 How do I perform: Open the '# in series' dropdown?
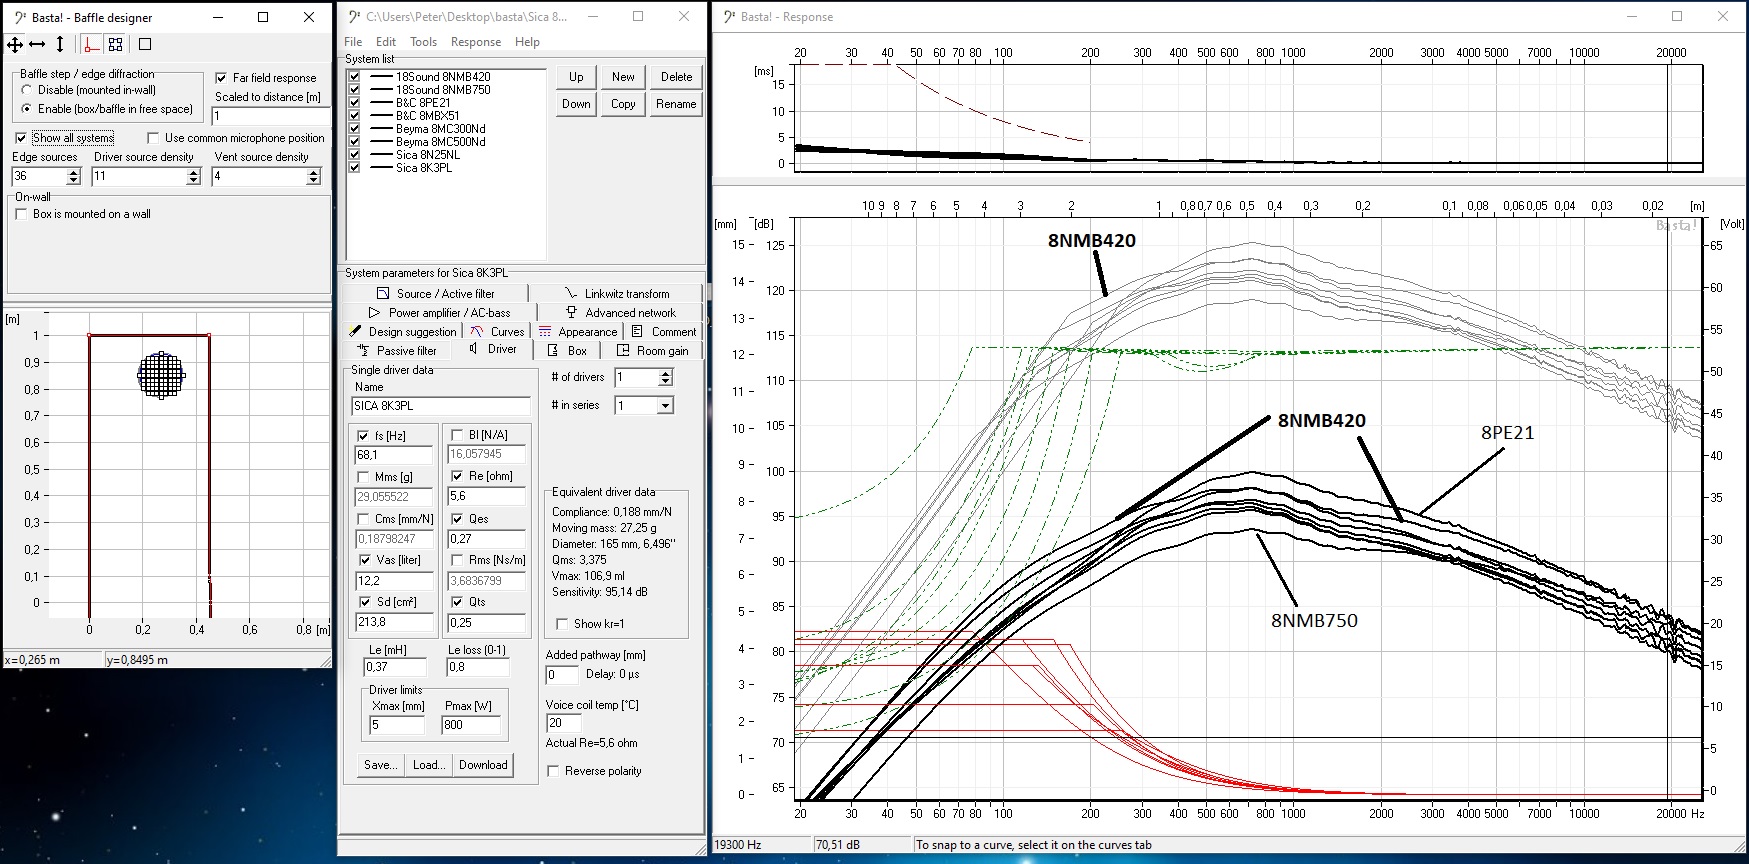(665, 405)
